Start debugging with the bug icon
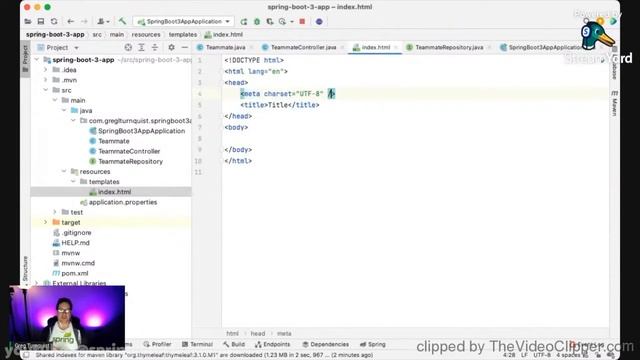 (x=257, y=21)
